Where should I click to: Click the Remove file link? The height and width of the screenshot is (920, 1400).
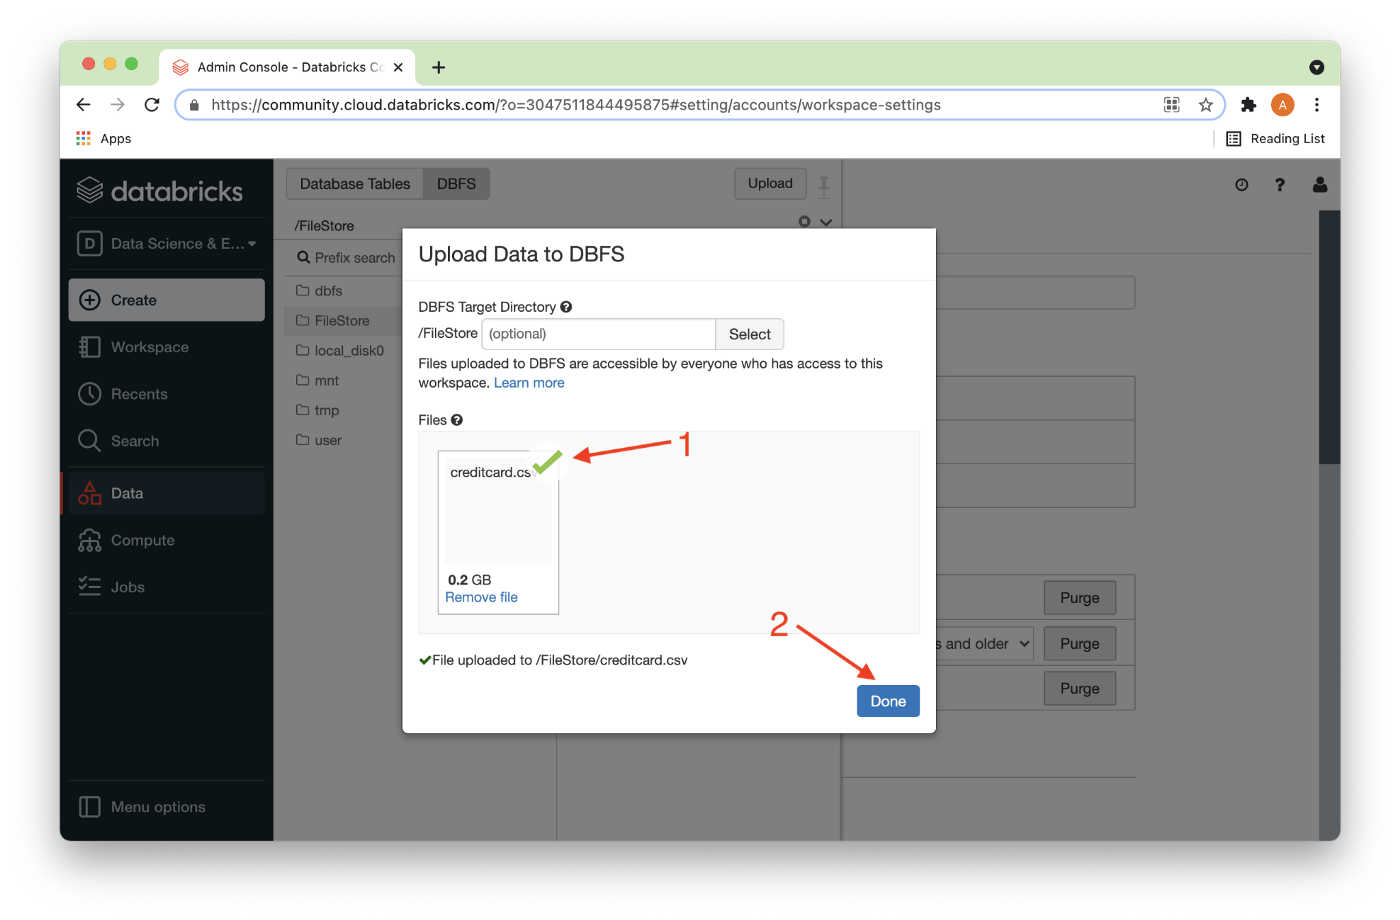click(x=482, y=597)
